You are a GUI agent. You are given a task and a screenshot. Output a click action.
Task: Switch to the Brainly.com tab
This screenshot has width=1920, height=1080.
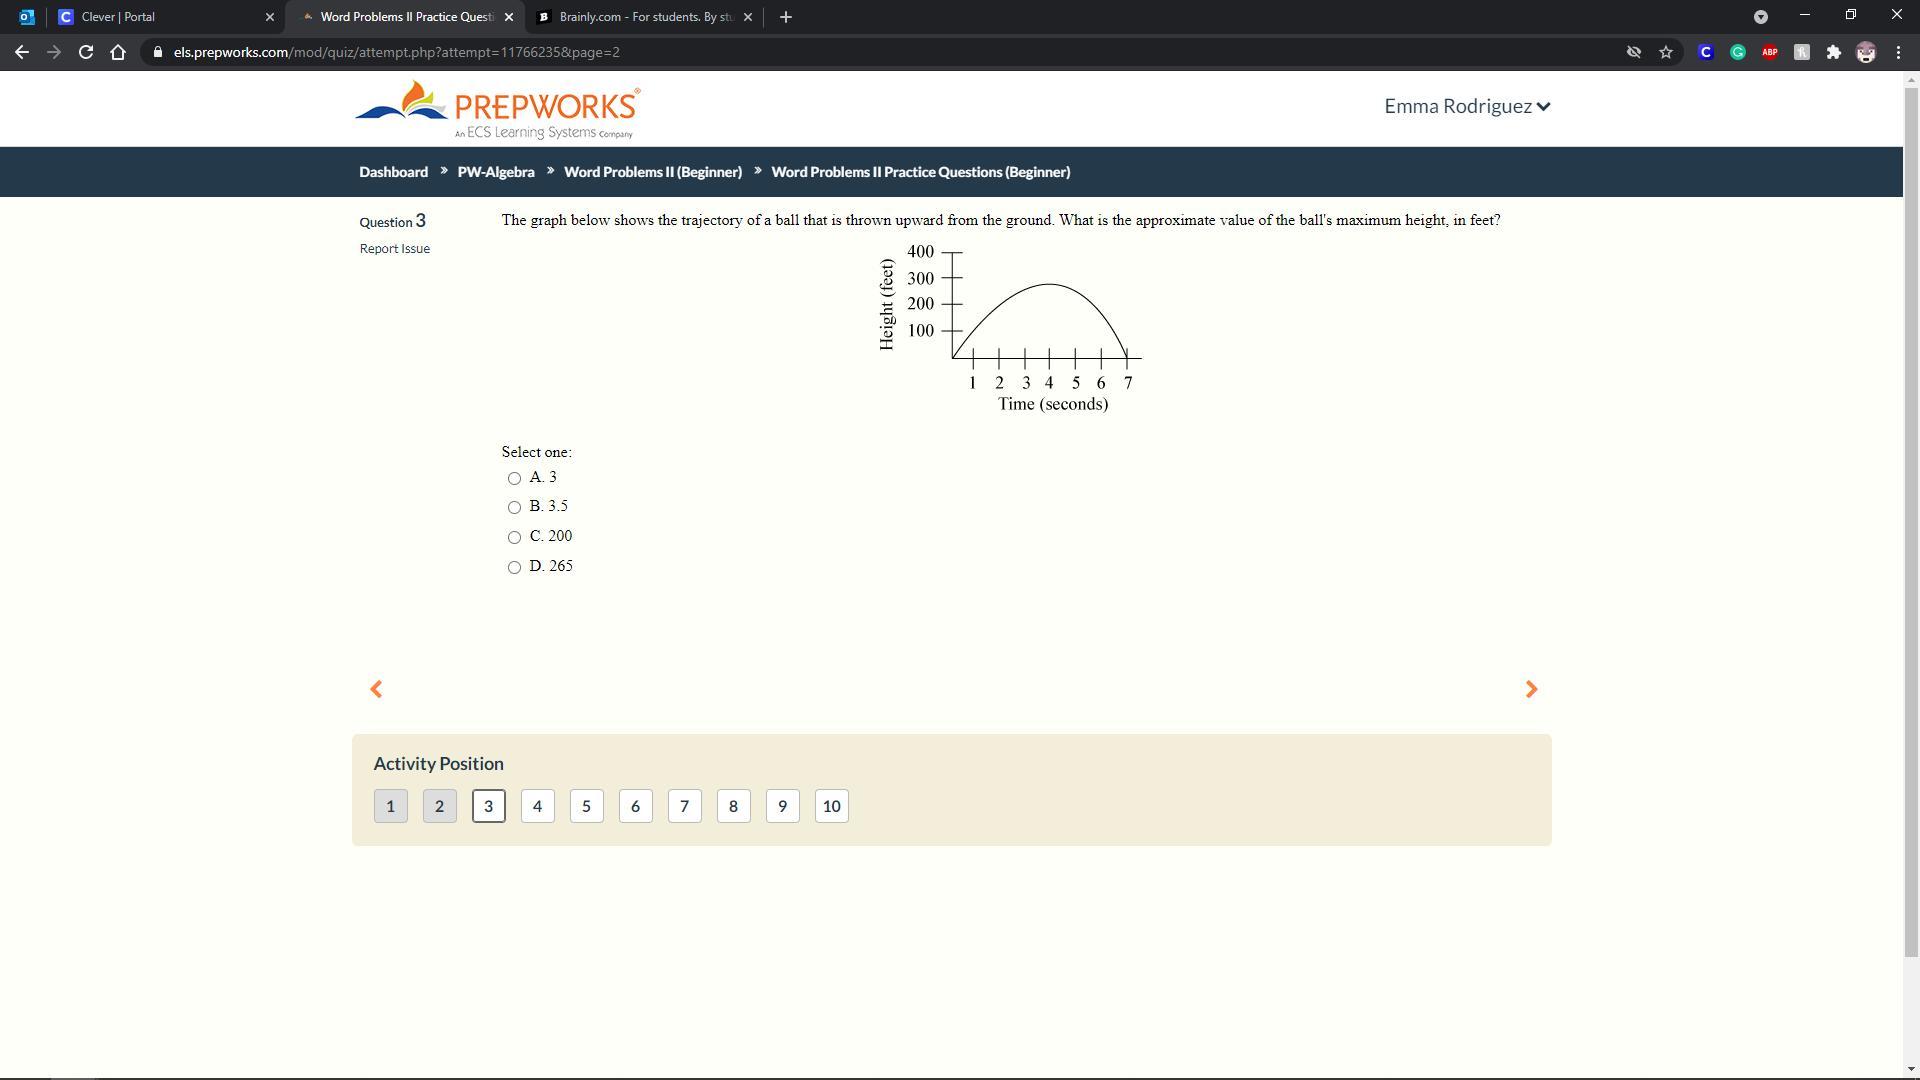pos(640,17)
